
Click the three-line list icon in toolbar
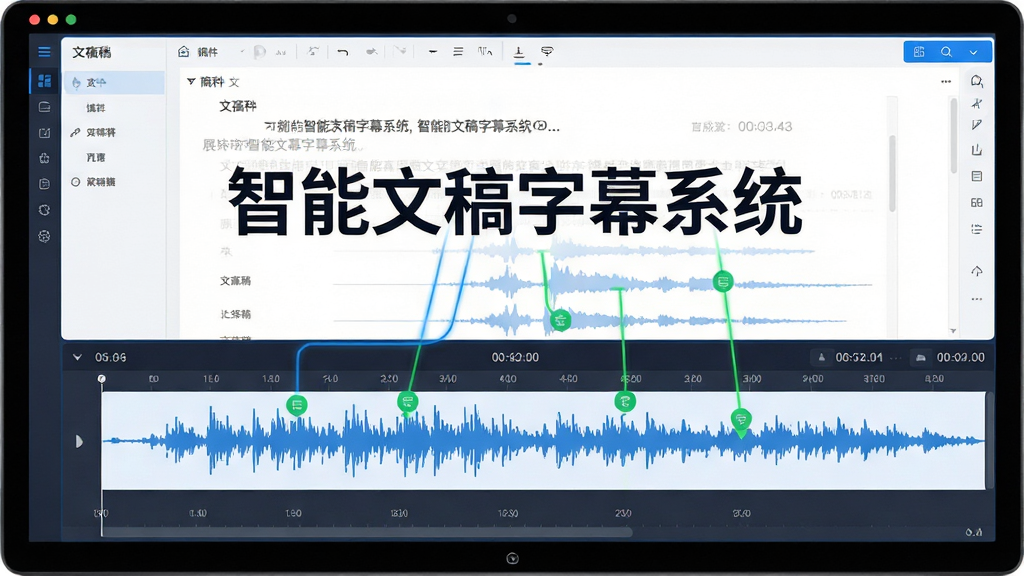point(458,52)
